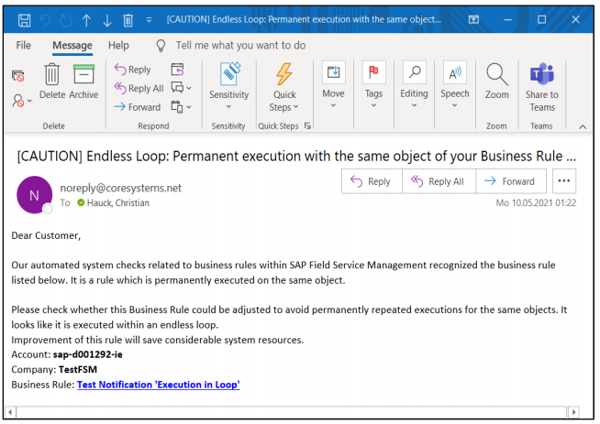Image resolution: width=600 pixels, height=424 pixels.
Task: Save the message using the floppy disk icon
Action: point(24,20)
